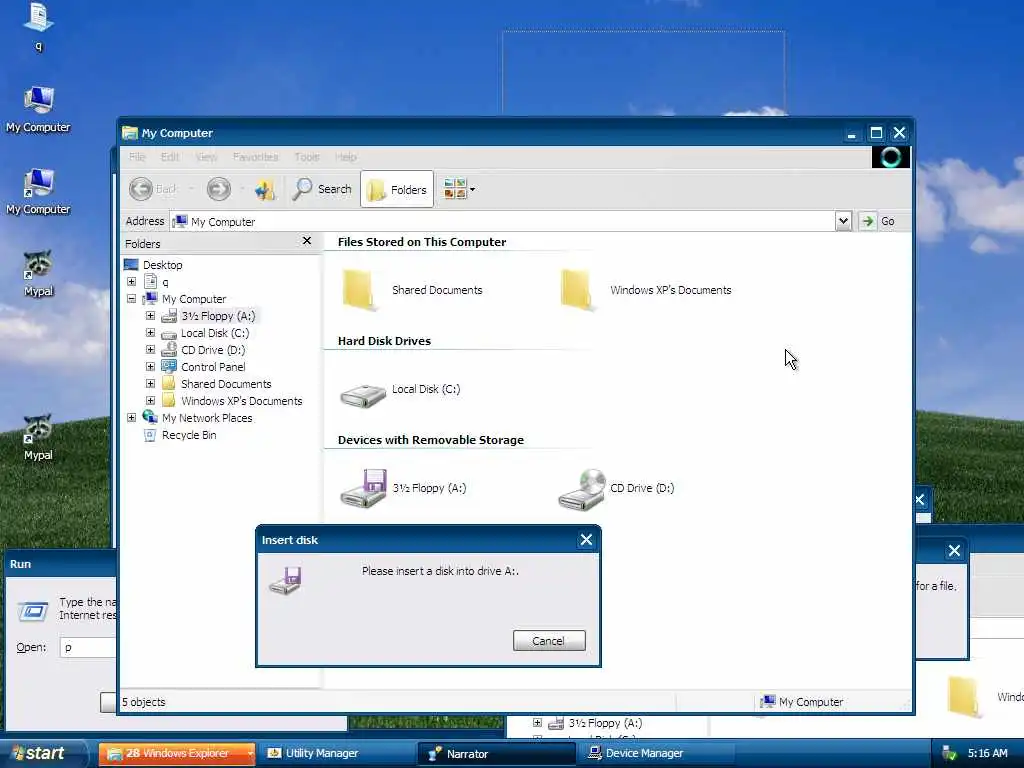Select the Control Panel icon in tree

[169, 366]
